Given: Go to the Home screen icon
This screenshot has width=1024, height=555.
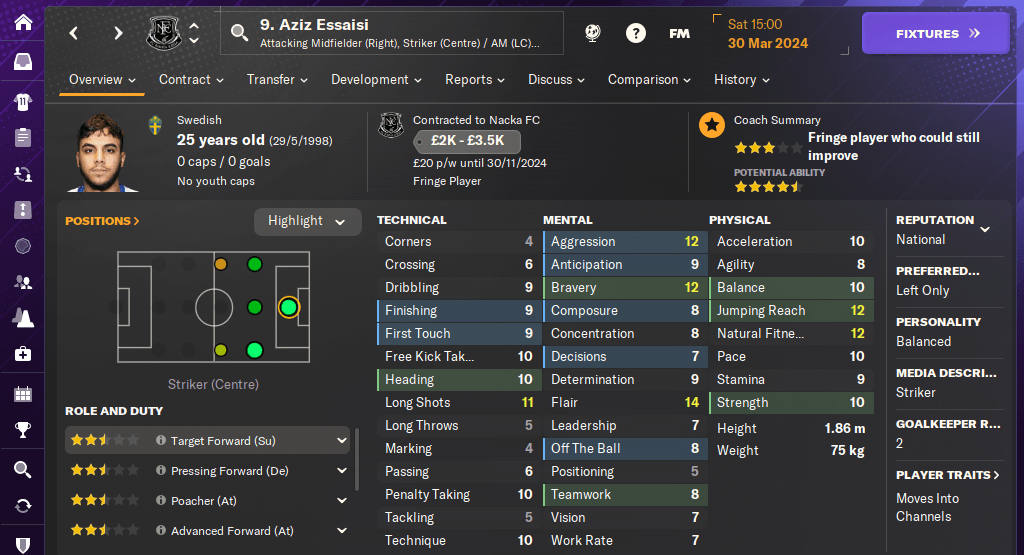Looking at the screenshot, I should [x=22, y=22].
